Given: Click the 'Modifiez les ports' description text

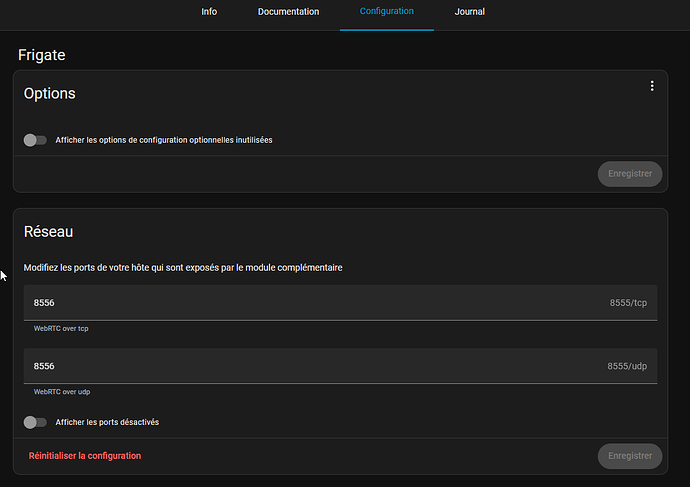Looking at the screenshot, I should point(183,268).
